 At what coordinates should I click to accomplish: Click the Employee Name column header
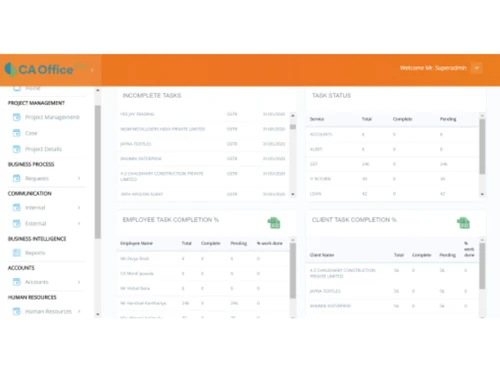[x=136, y=243]
